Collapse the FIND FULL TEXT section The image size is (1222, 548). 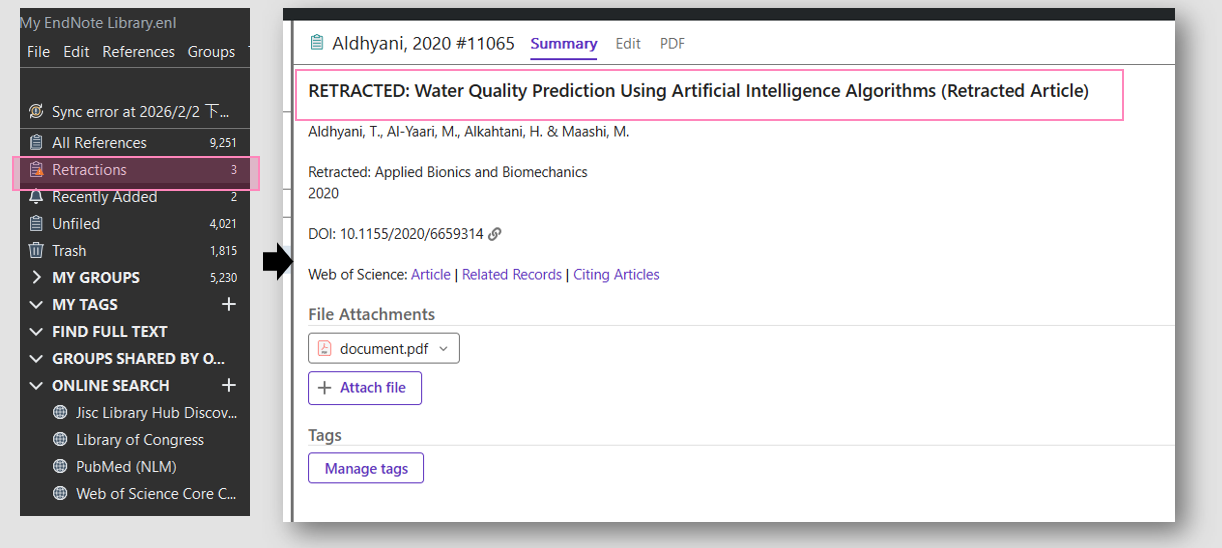click(37, 331)
